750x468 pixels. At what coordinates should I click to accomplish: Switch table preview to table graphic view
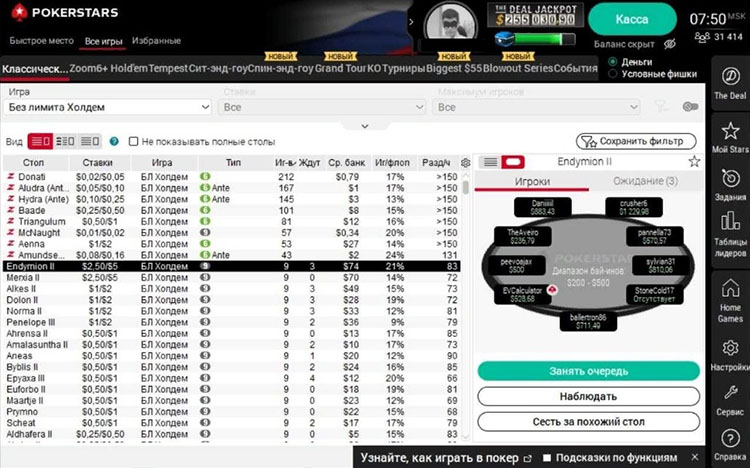[513, 162]
